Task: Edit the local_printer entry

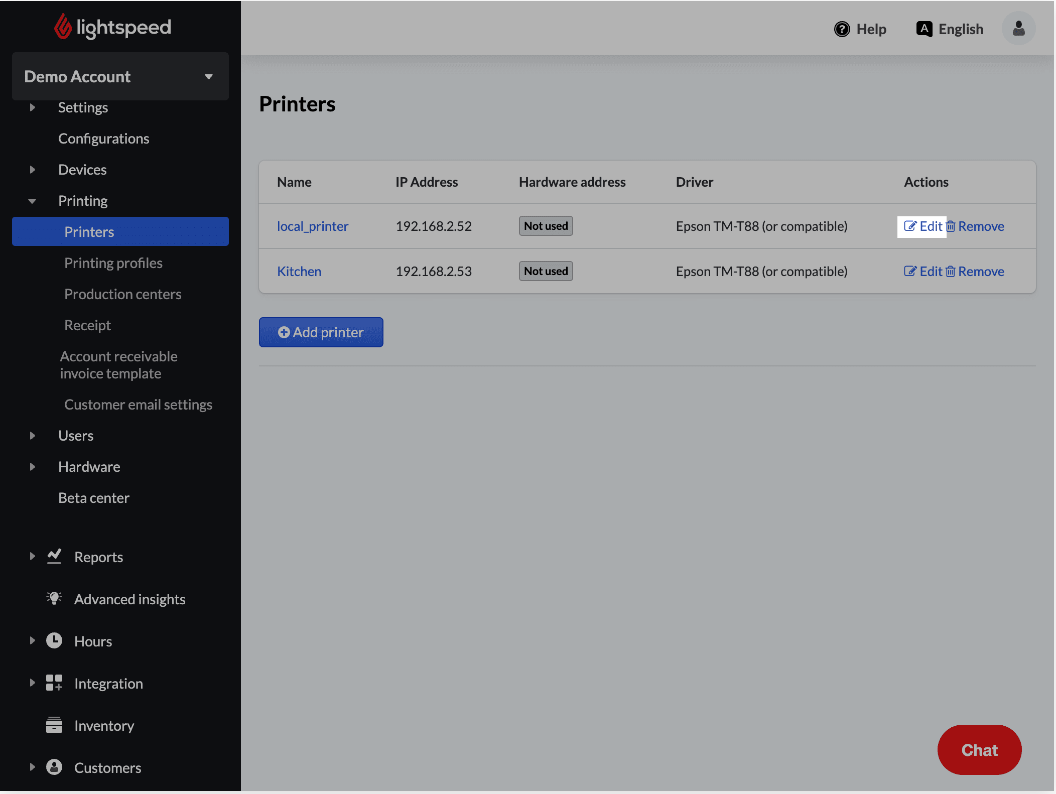Action: point(923,226)
